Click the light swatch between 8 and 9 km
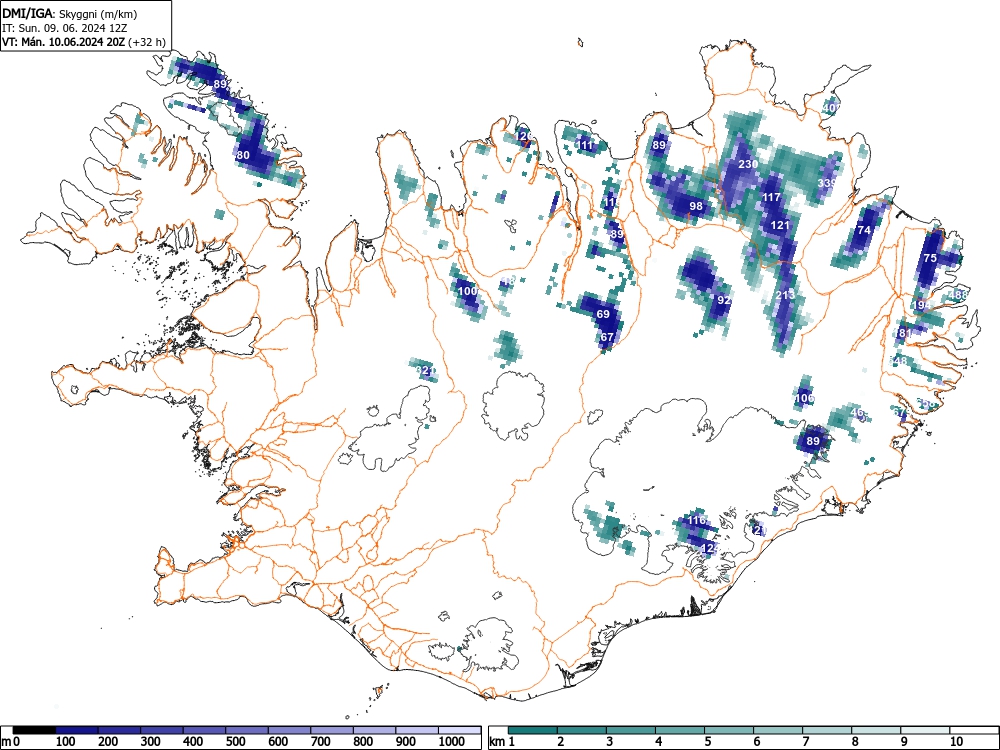 pyautogui.click(x=876, y=730)
